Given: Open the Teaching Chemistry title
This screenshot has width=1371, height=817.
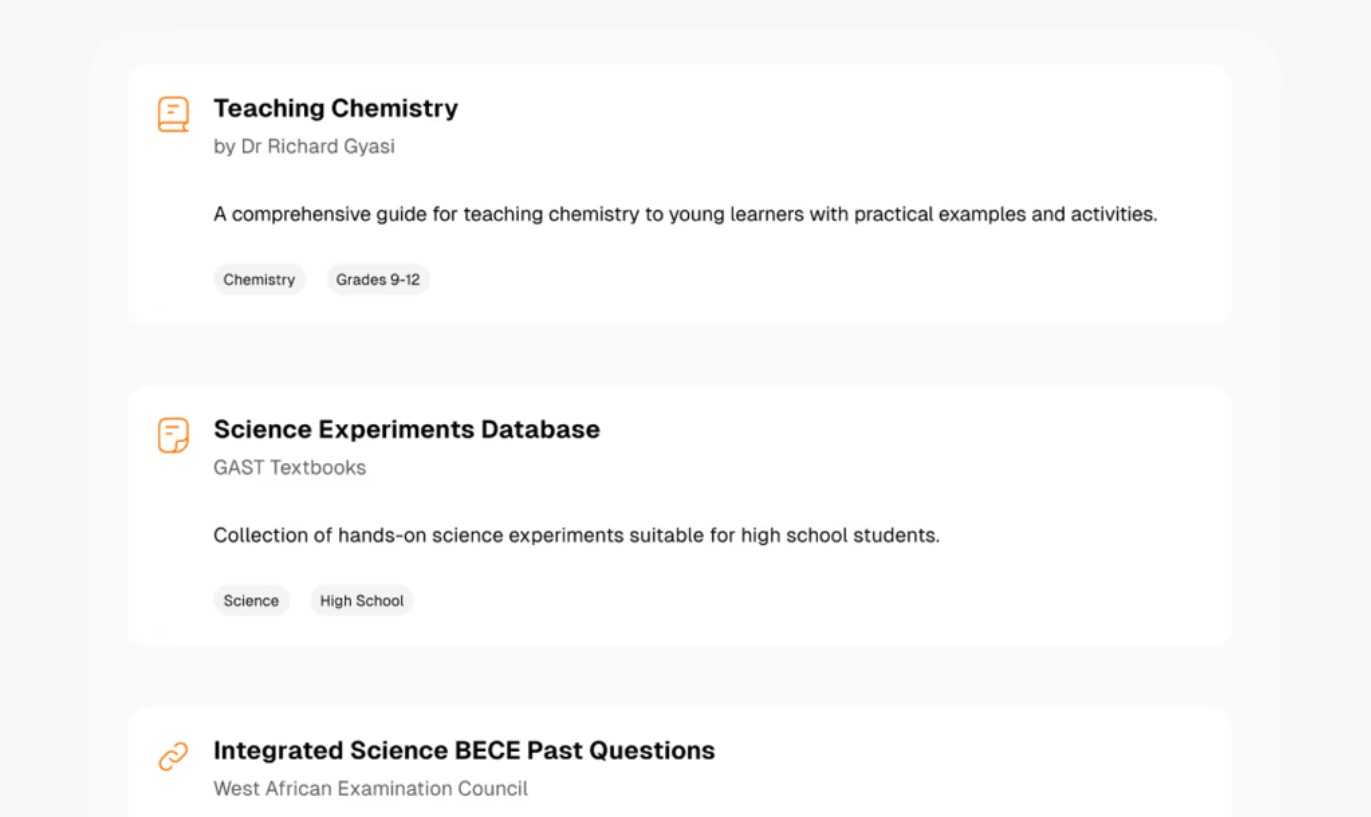Looking at the screenshot, I should (x=335, y=108).
